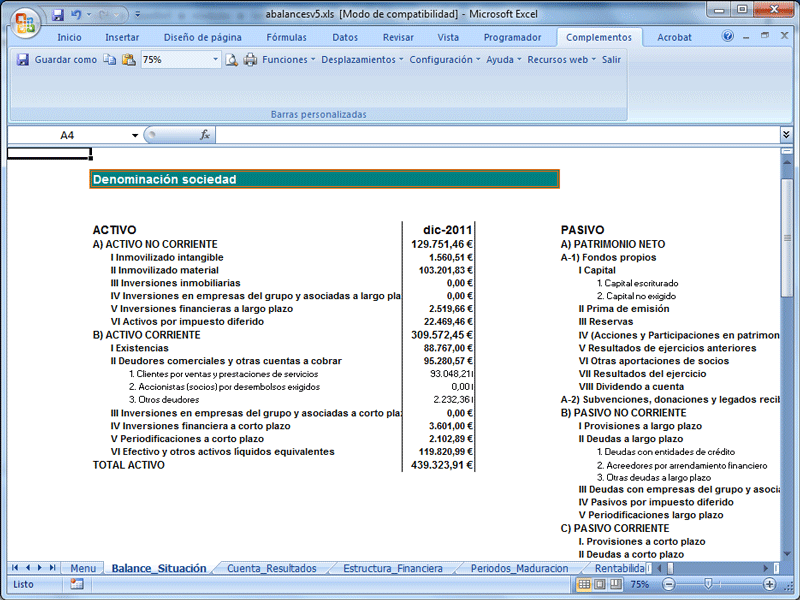Viewport: 800px width, 600px height.
Task: Open the Acrobat ribbon tab
Action: pyautogui.click(x=674, y=37)
